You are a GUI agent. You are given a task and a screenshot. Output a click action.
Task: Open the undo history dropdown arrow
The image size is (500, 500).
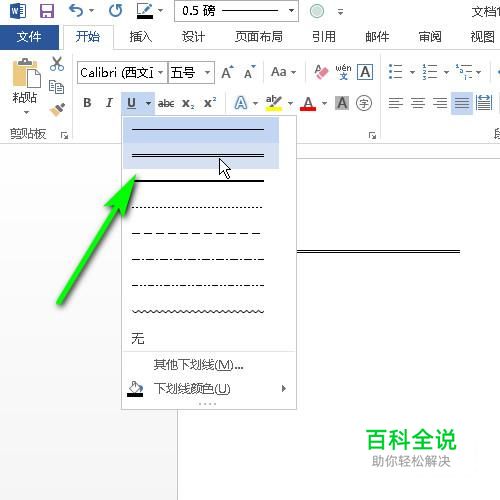[x=91, y=11]
